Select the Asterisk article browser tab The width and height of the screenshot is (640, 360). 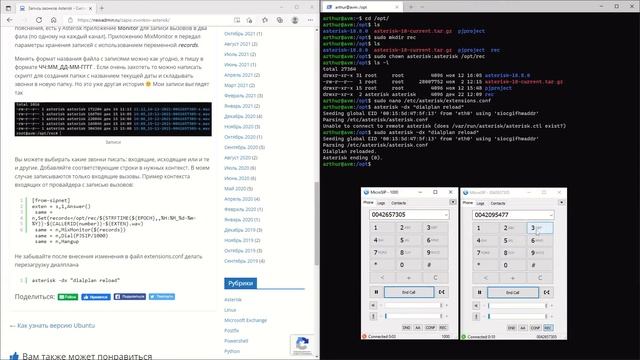(x=56, y=8)
